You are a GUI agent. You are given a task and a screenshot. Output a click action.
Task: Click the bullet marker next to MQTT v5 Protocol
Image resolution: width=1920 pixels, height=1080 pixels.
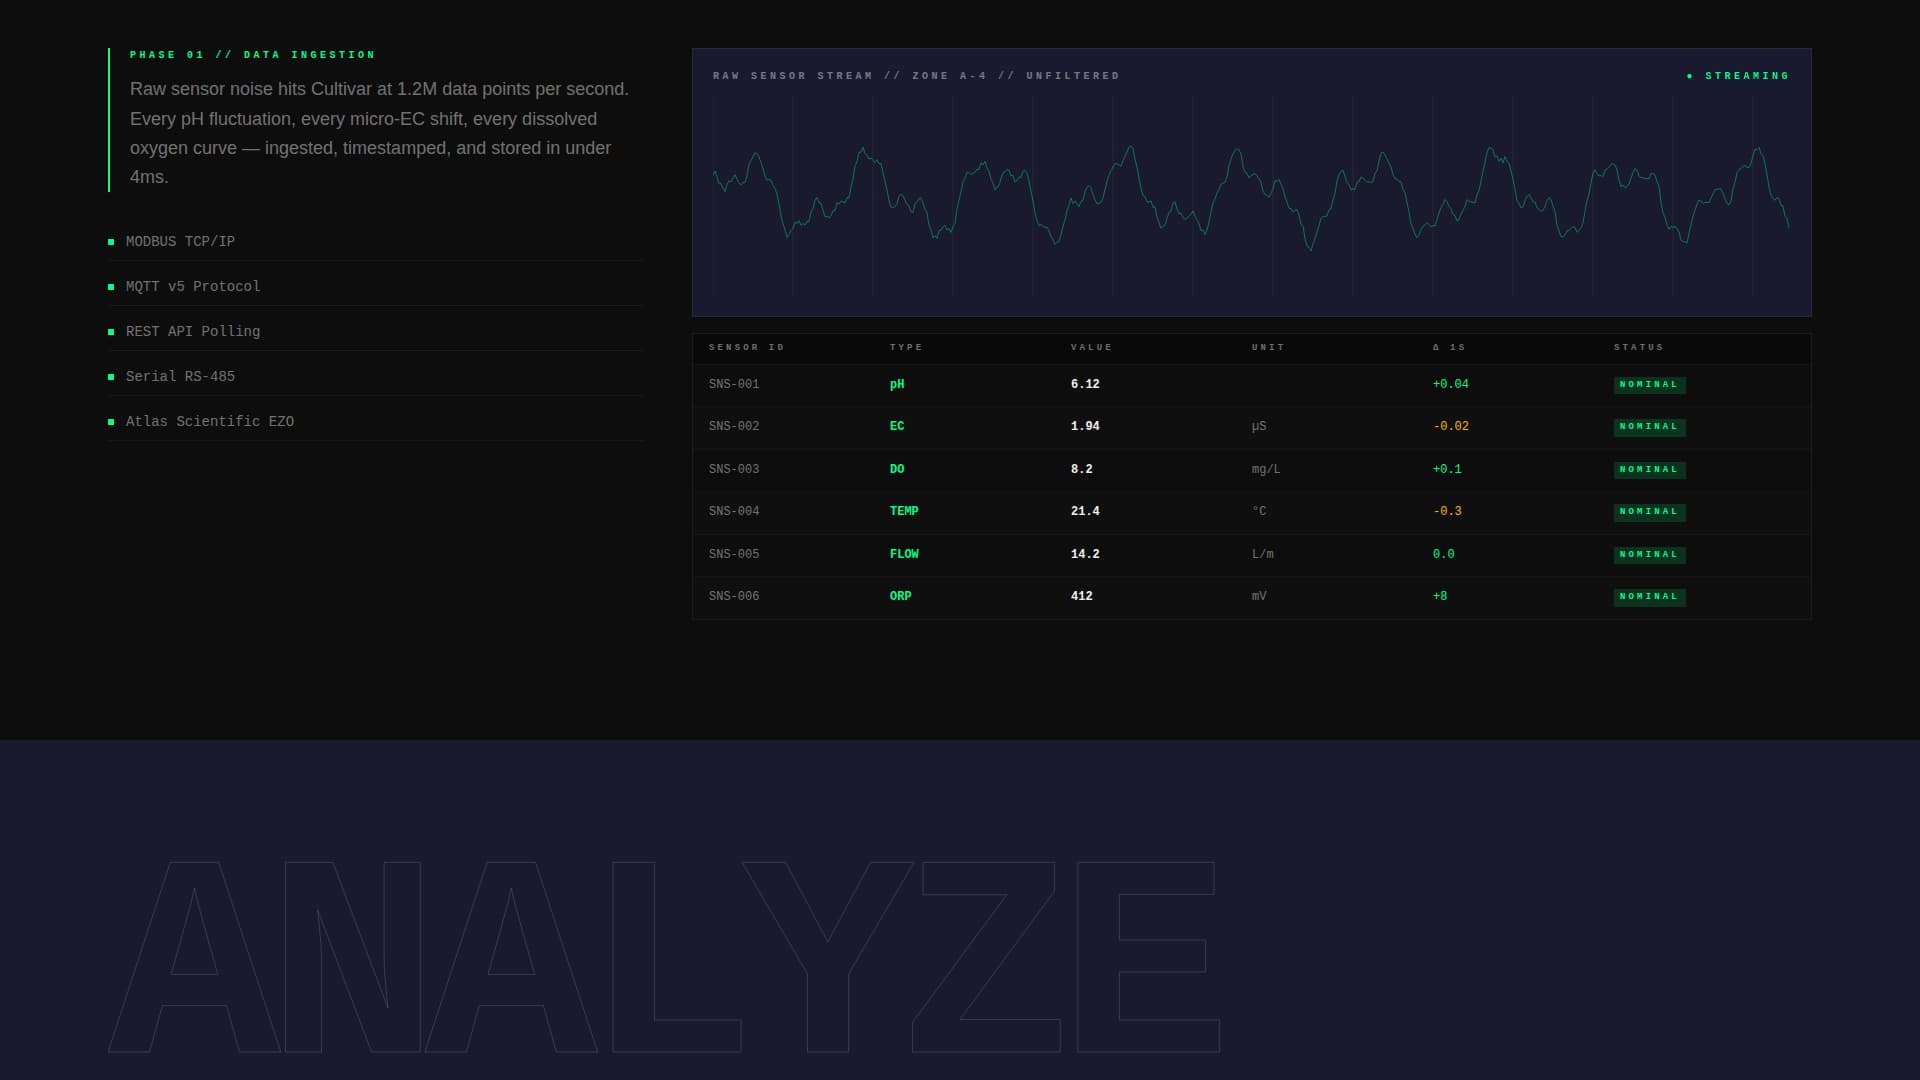coord(111,286)
